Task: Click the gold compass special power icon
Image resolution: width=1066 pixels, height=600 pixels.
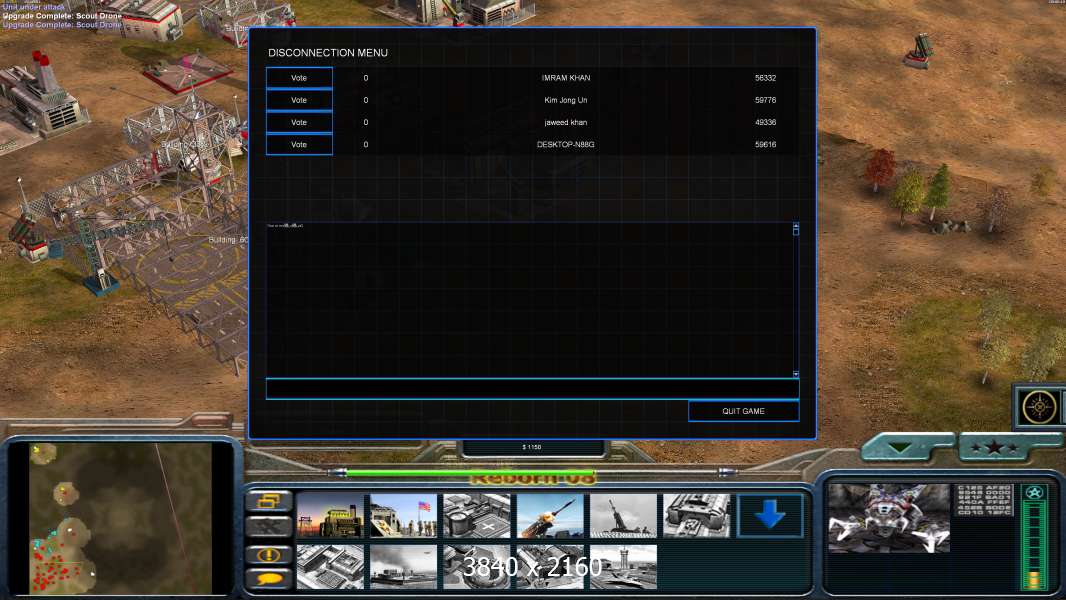Action: 1040,406
